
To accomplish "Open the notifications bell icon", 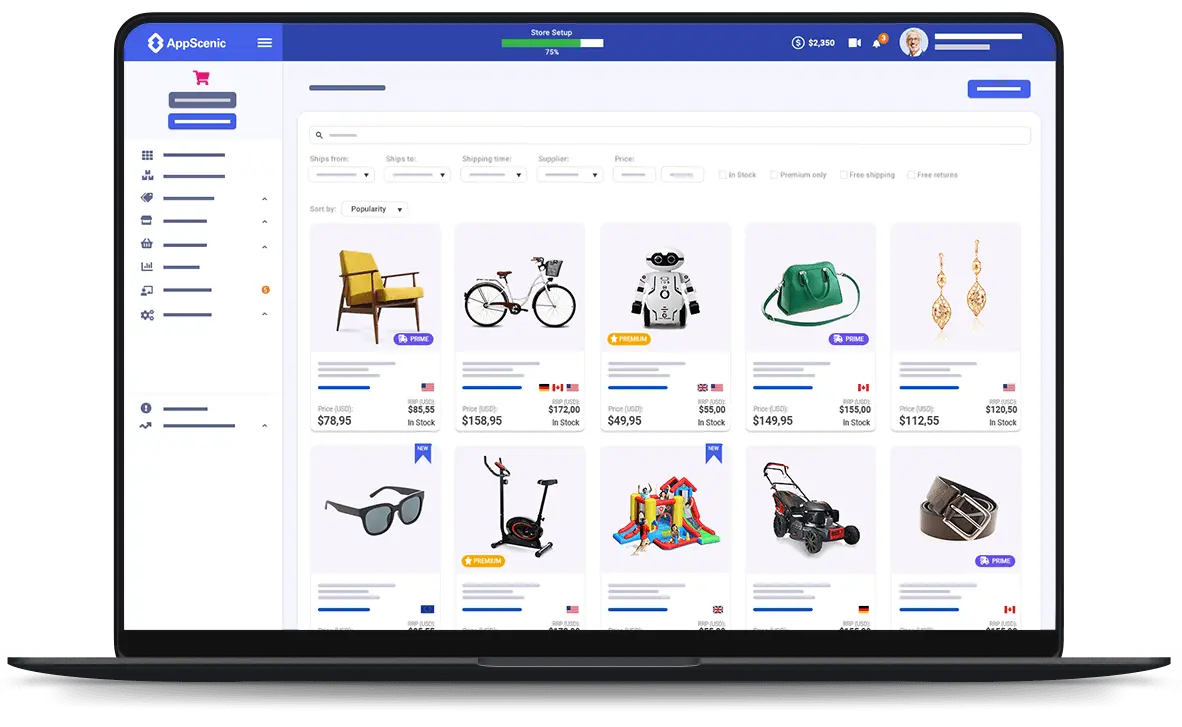I will pos(877,43).
